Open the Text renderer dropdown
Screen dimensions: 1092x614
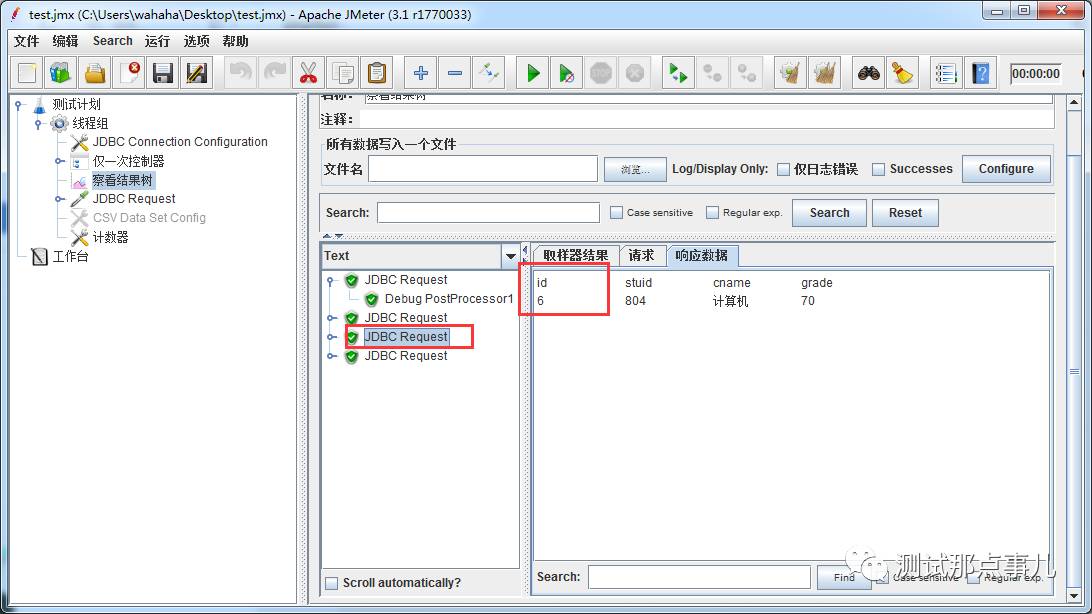pos(510,256)
